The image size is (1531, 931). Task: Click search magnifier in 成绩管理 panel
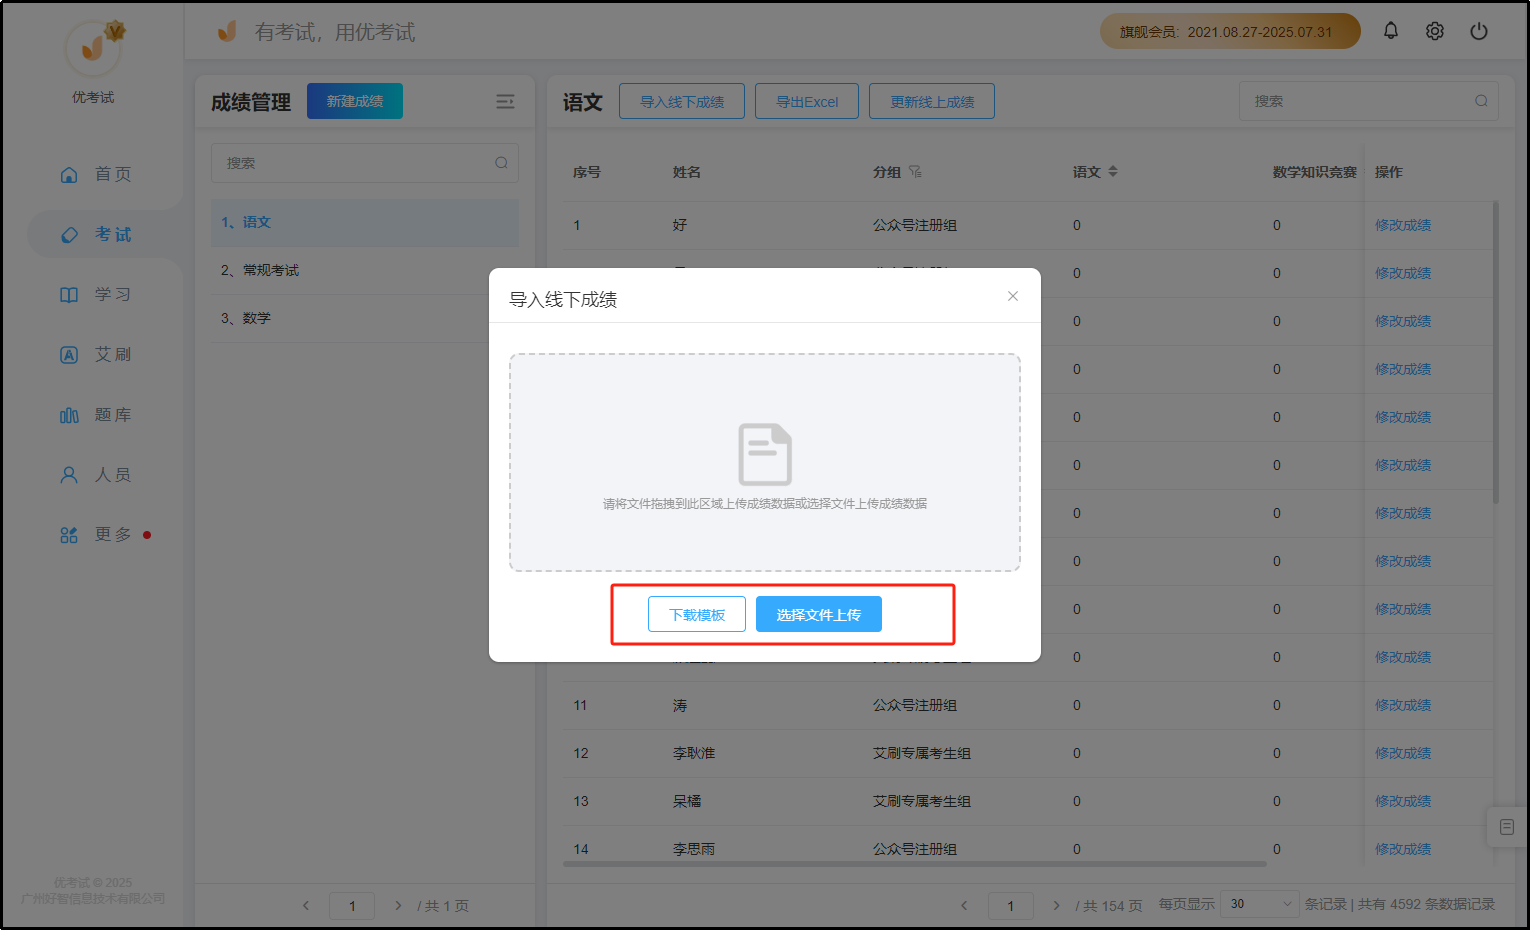(501, 163)
